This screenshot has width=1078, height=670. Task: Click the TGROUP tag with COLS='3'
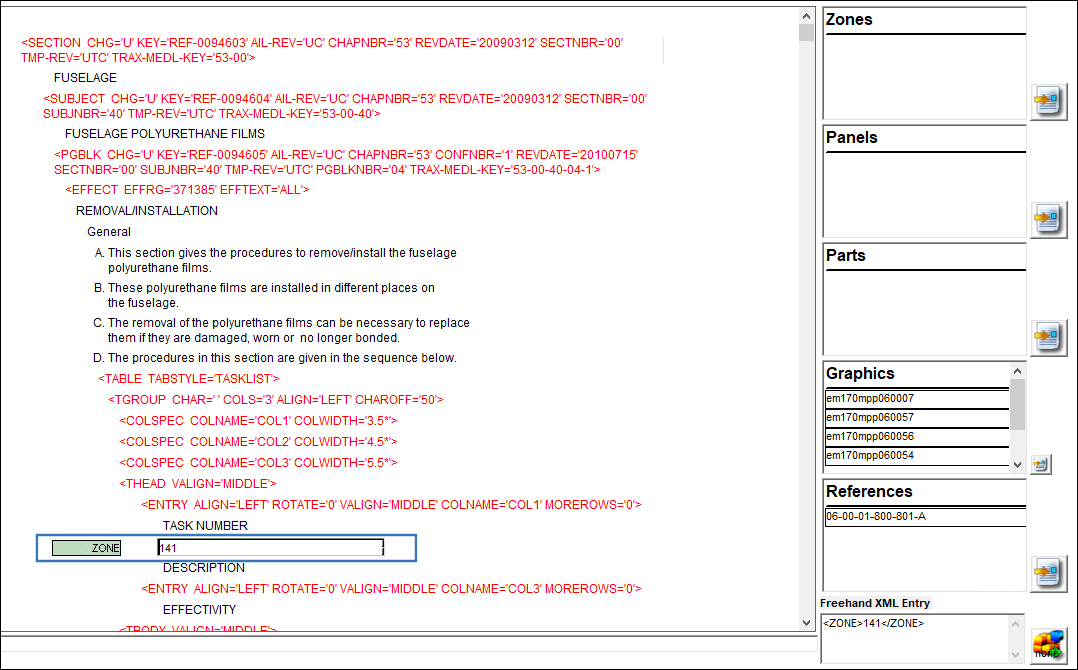276,400
